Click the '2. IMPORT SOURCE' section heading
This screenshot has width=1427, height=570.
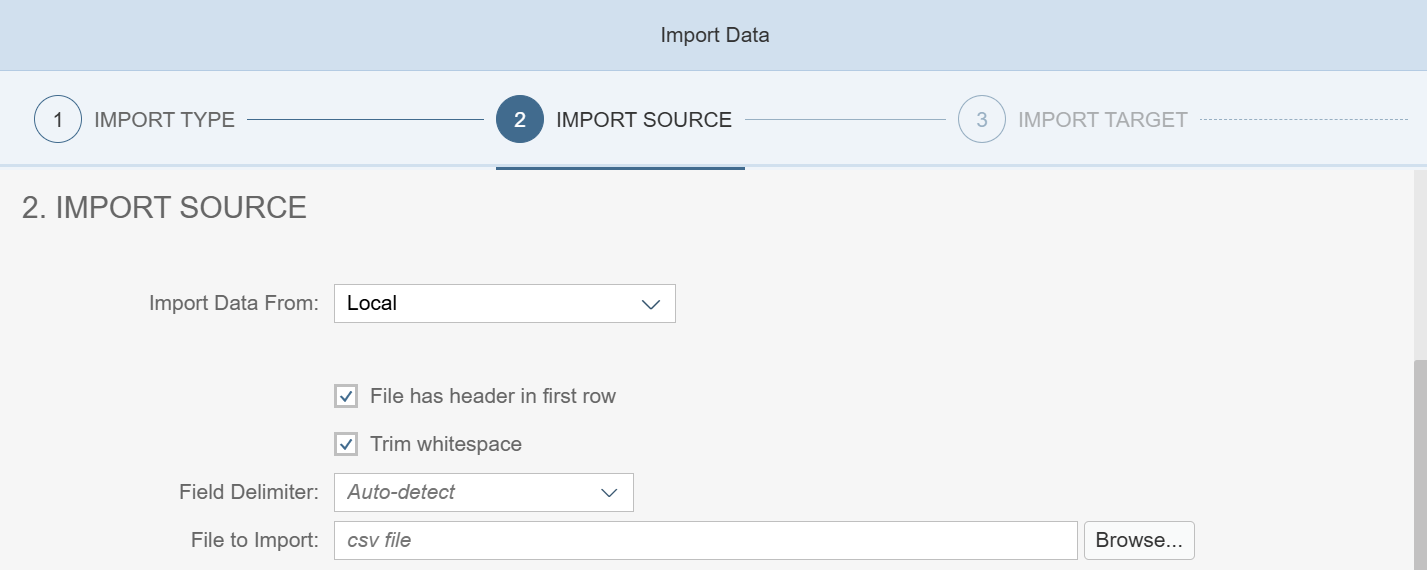164,208
